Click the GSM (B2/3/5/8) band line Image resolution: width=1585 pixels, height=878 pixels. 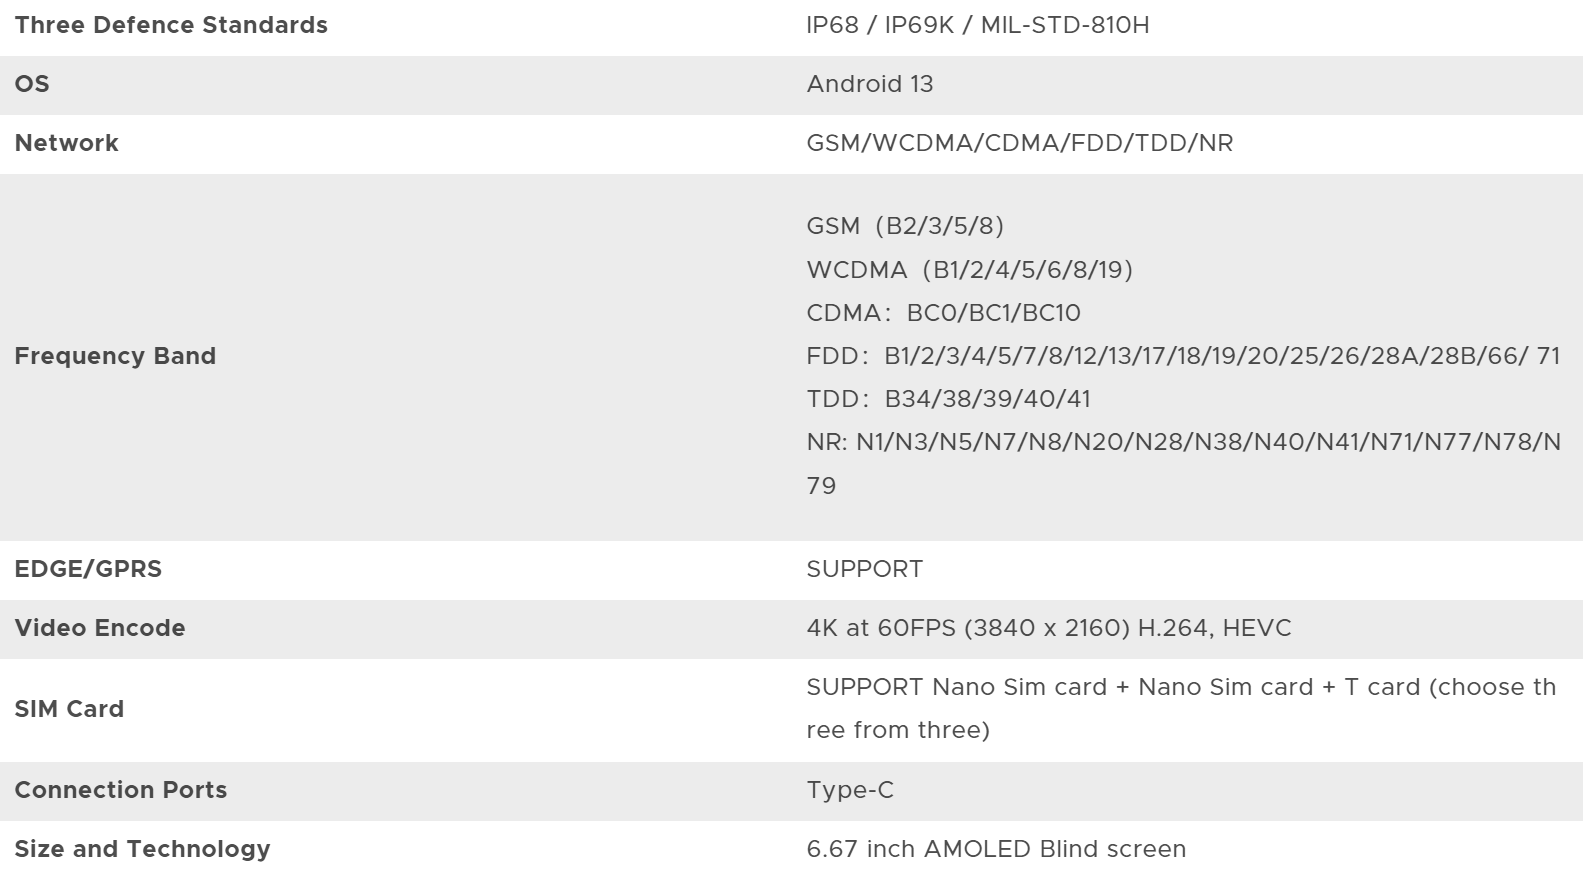[904, 226]
